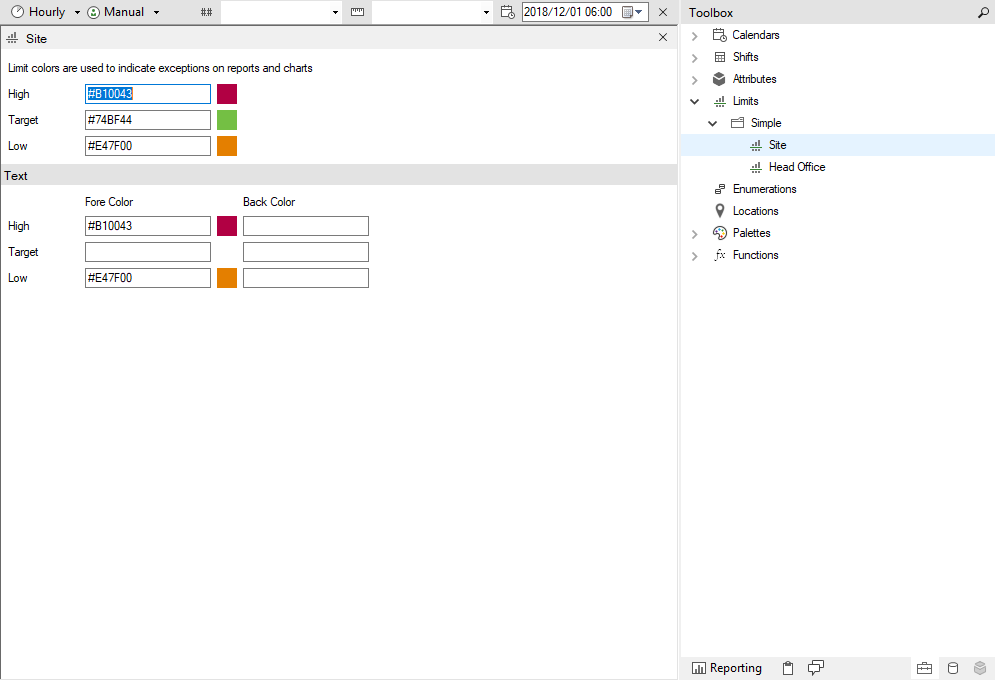The height and width of the screenshot is (680, 995).
Task: Click the number format hash icon
Action: (206, 12)
